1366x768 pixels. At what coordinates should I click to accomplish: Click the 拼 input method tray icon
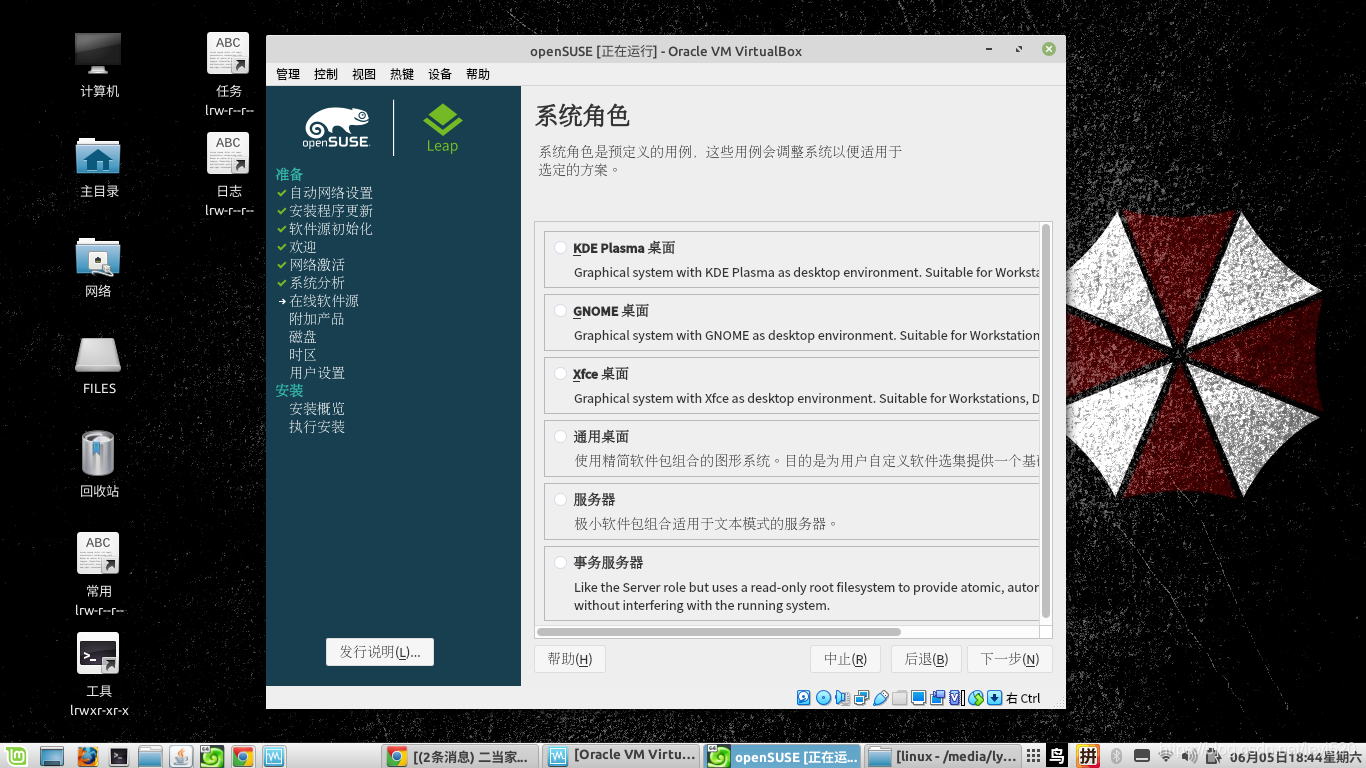(x=1087, y=756)
